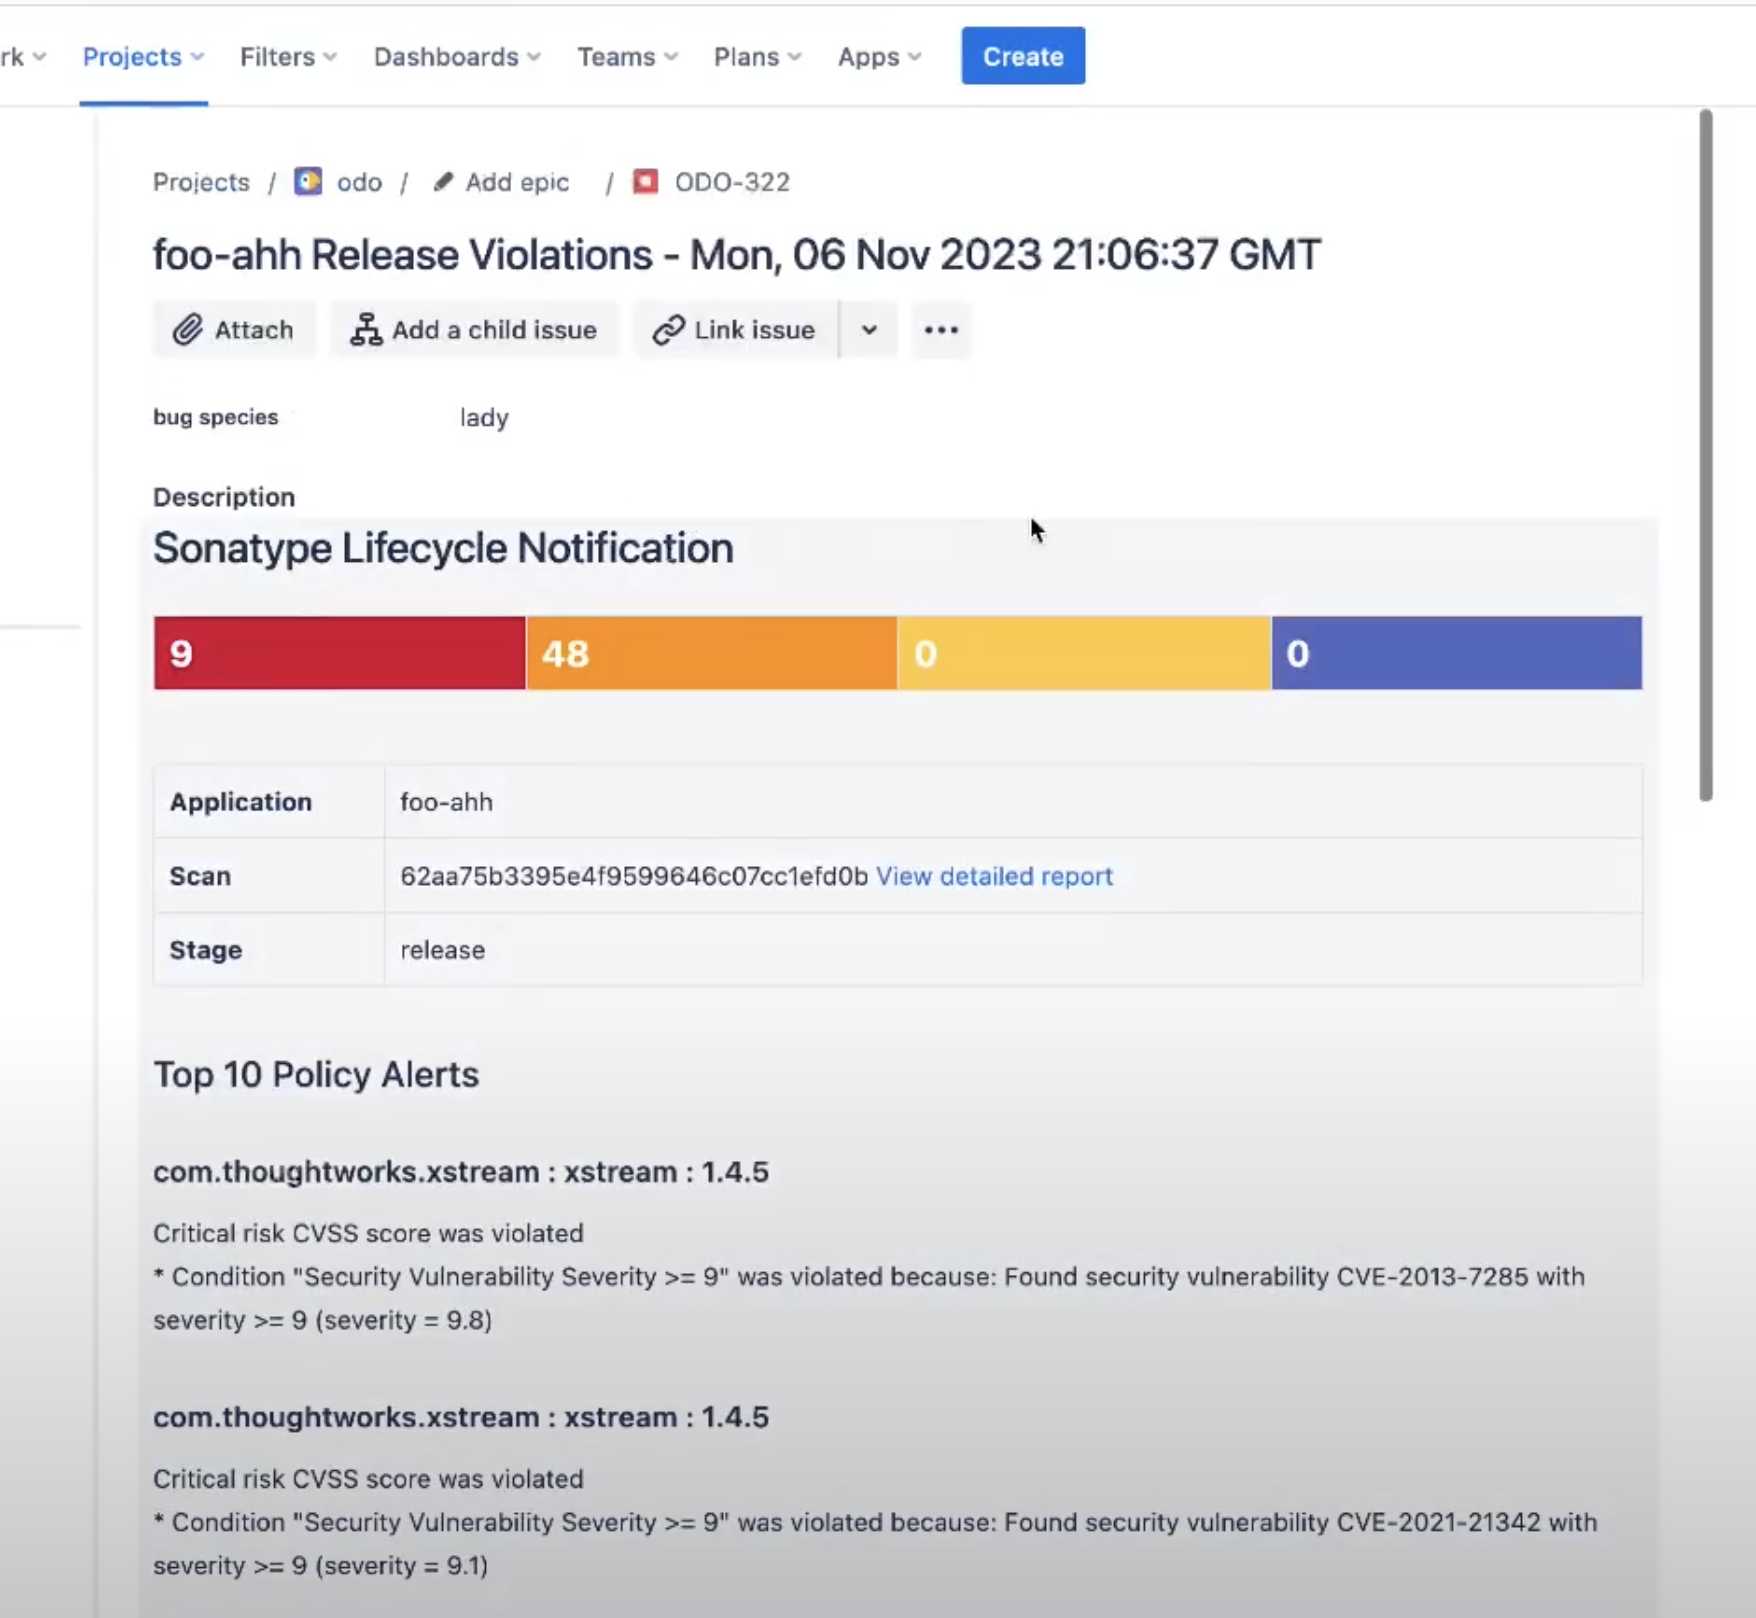1756x1618 pixels.
Task: Click the Application row label
Action: tap(241, 802)
